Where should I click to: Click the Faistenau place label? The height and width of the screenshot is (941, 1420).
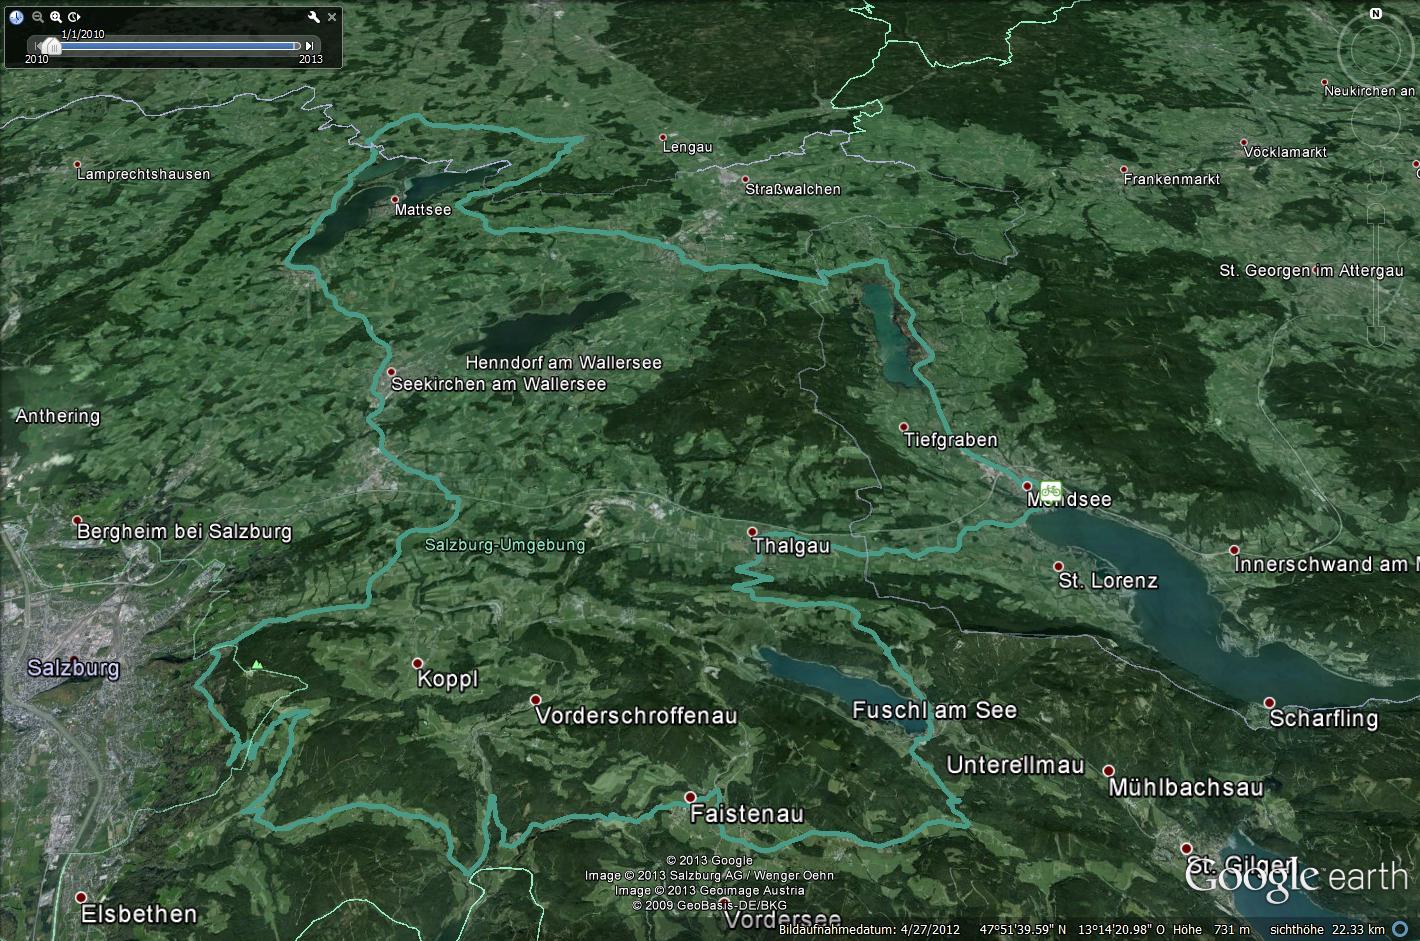[x=746, y=814]
